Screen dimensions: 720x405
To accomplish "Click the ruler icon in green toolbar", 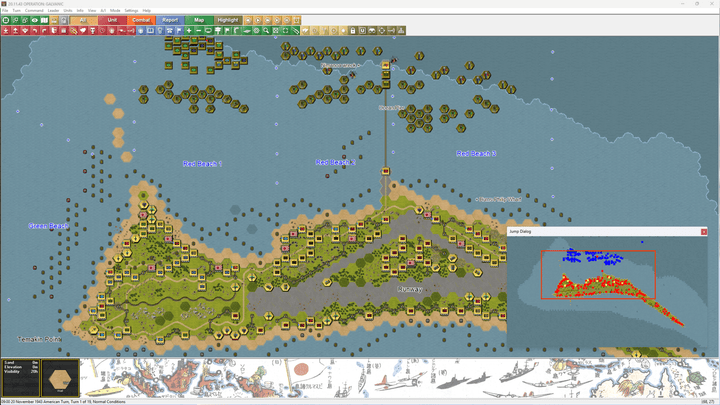I will pyautogui.click(x=295, y=31).
